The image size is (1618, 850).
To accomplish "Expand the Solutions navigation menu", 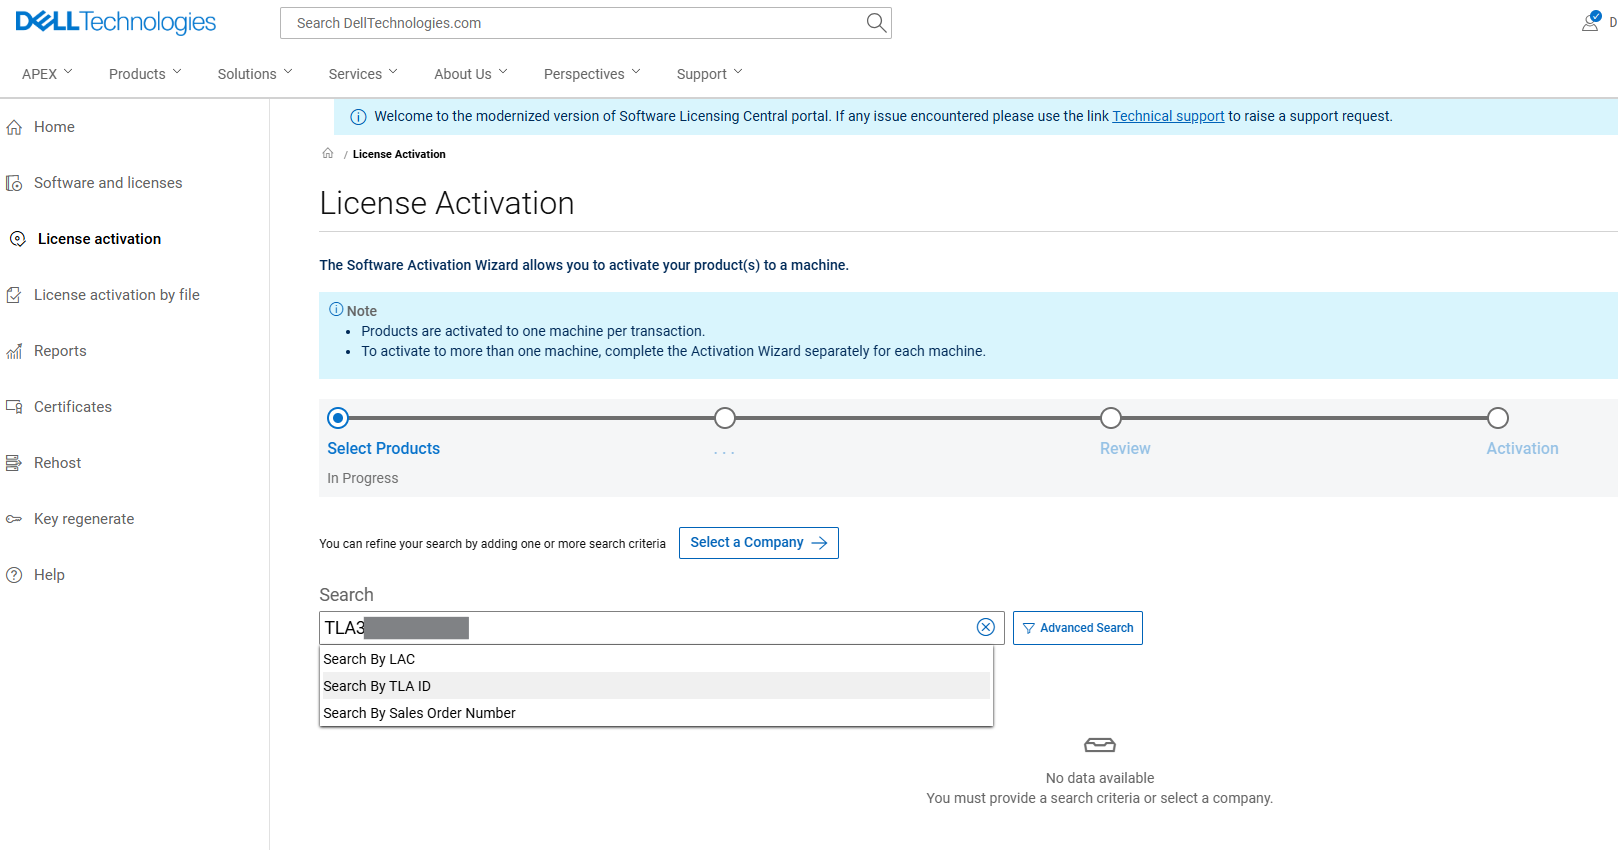I will point(255,74).
